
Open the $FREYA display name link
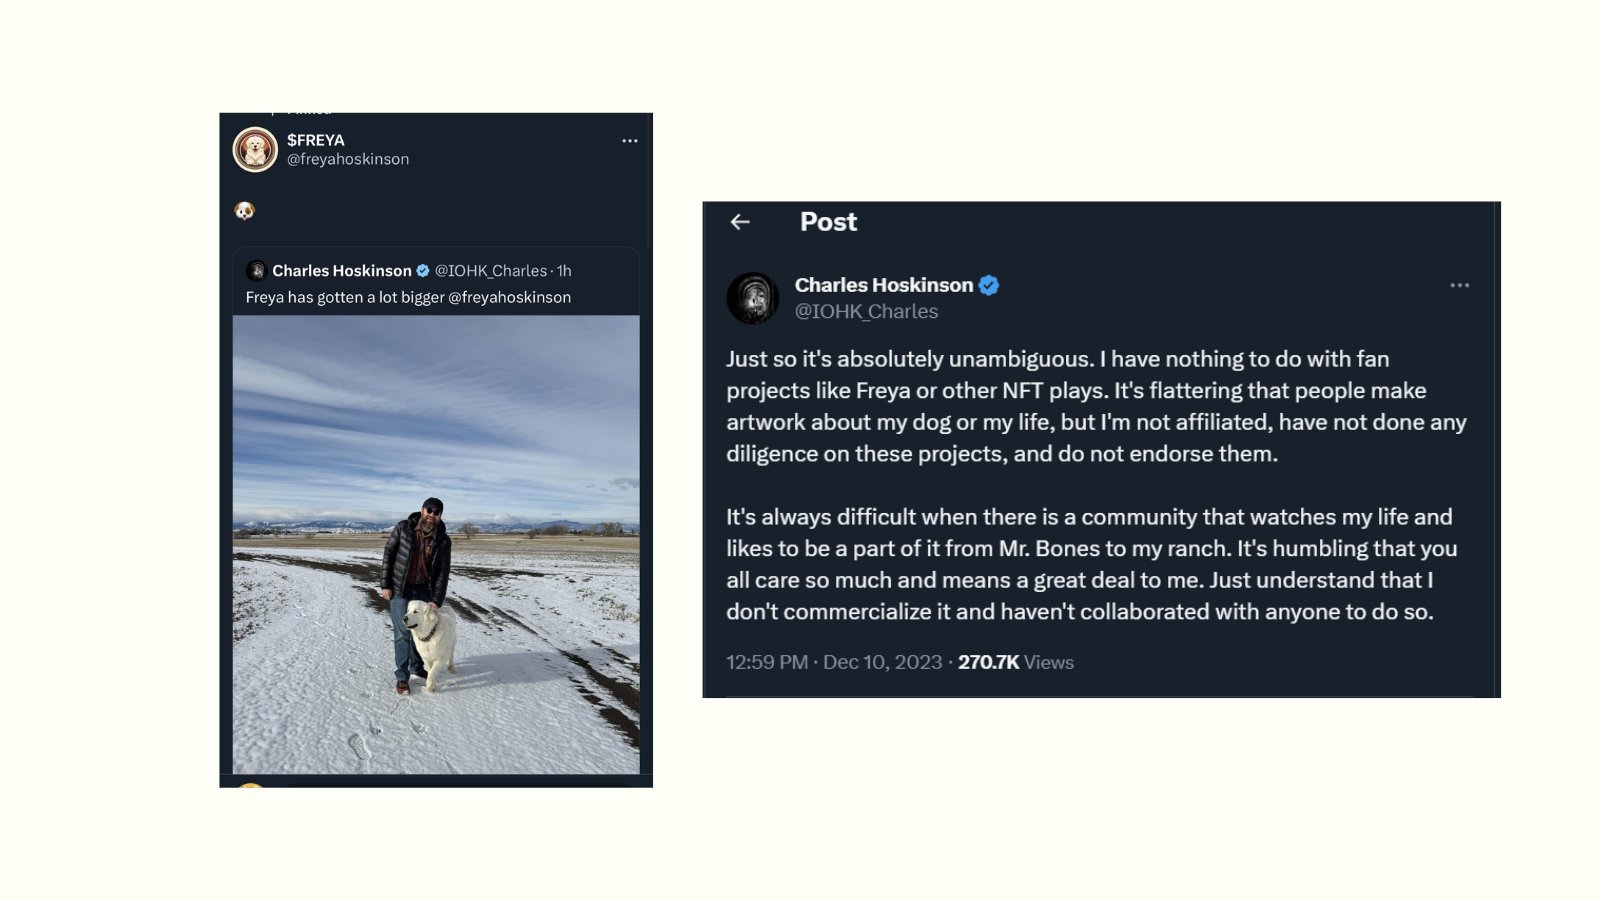coord(316,140)
